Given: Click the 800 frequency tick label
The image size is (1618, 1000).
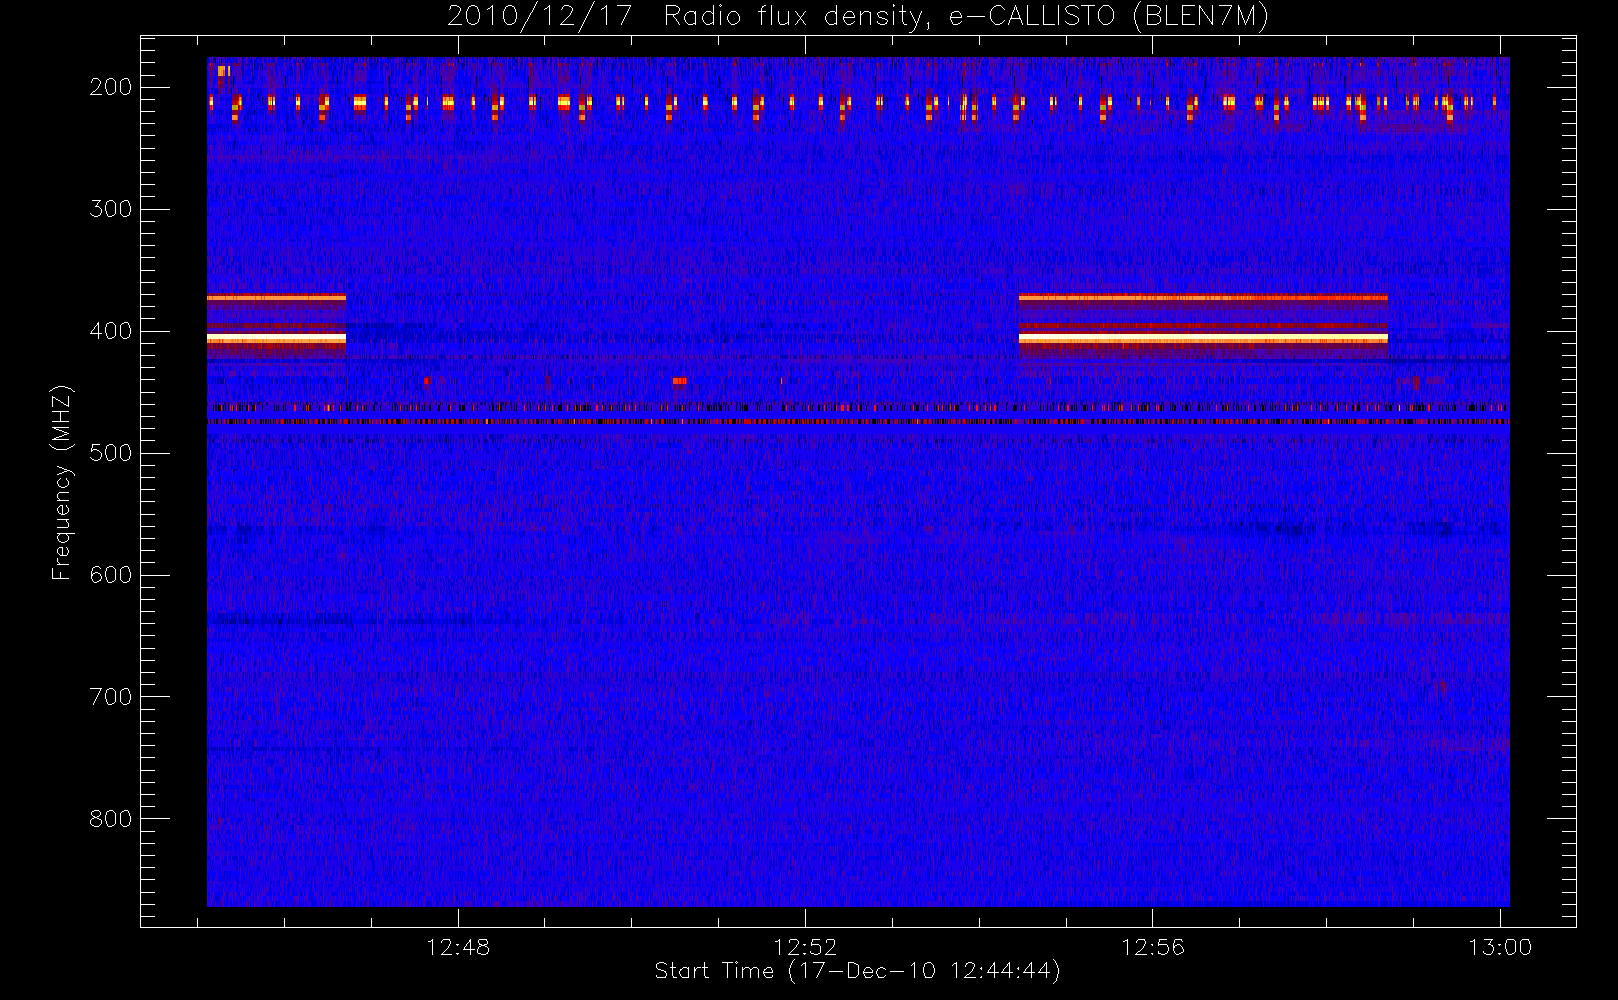Looking at the screenshot, I should point(110,819).
